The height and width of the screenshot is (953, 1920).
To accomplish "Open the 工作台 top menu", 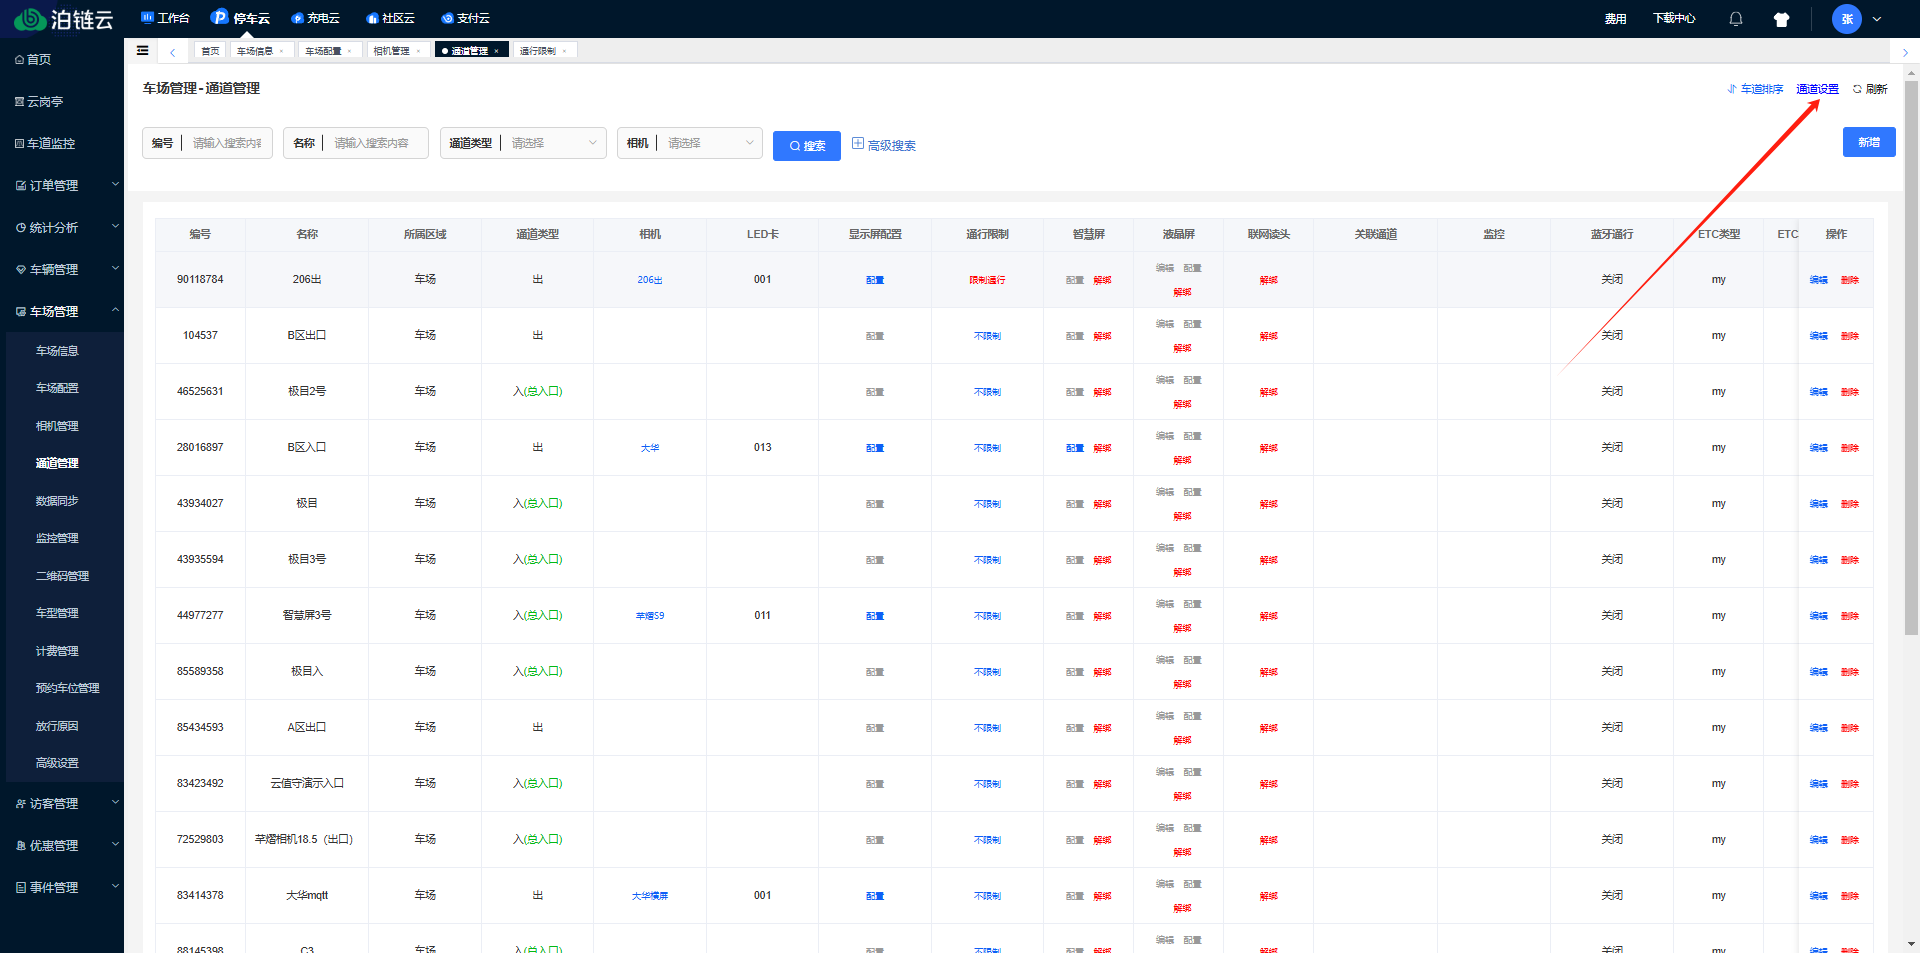I will 165,18.
